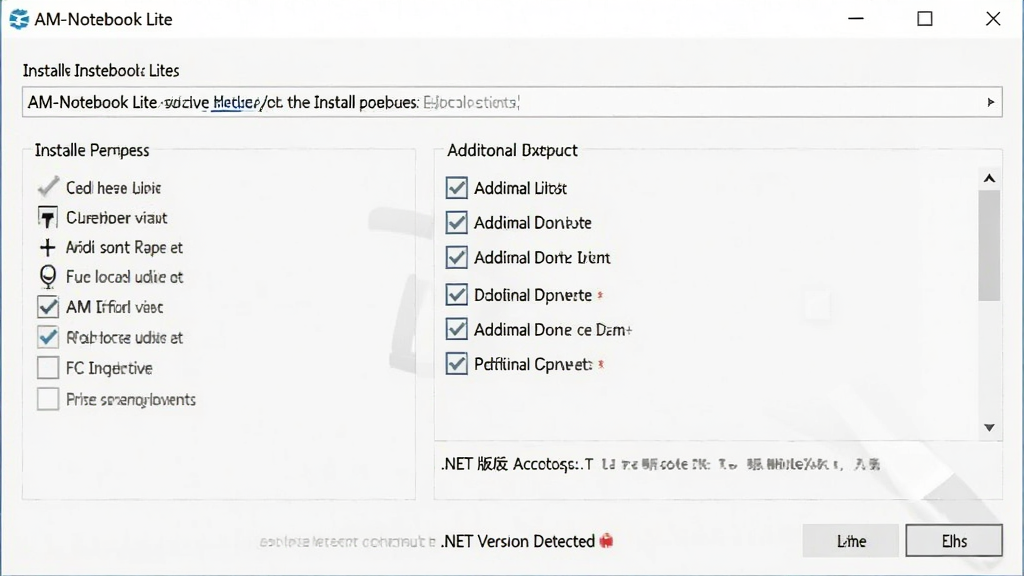Image resolution: width=1024 pixels, height=576 pixels.
Task: Click the AM-Notebook Lite app icon
Action: [19, 19]
